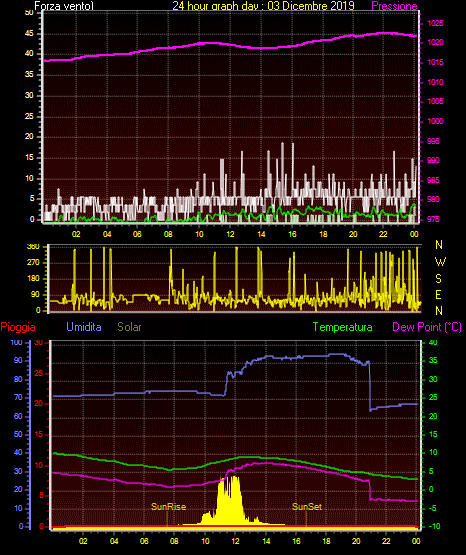Click 360 on the wind direction axis
Image resolution: width=466 pixels, height=555 pixels.
[33, 246]
